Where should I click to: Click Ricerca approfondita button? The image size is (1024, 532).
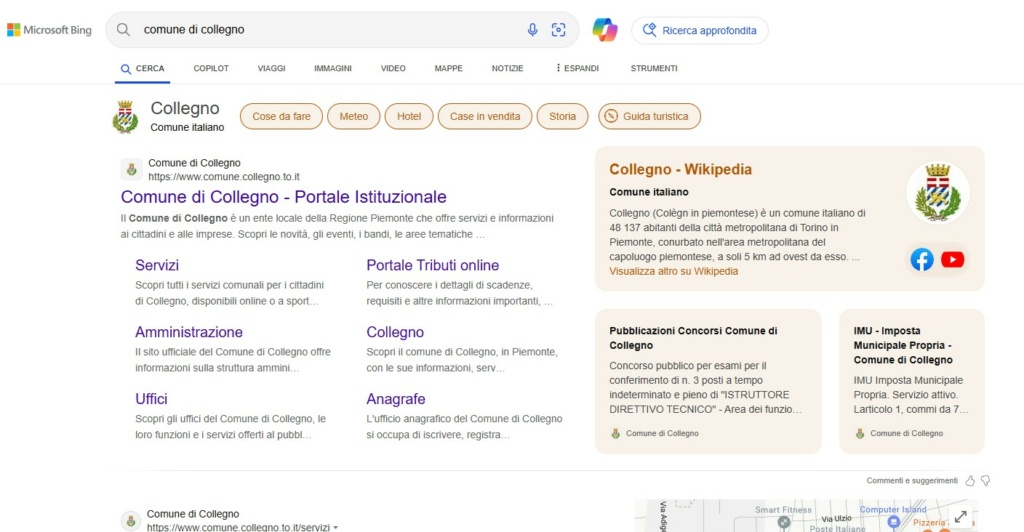(x=699, y=30)
